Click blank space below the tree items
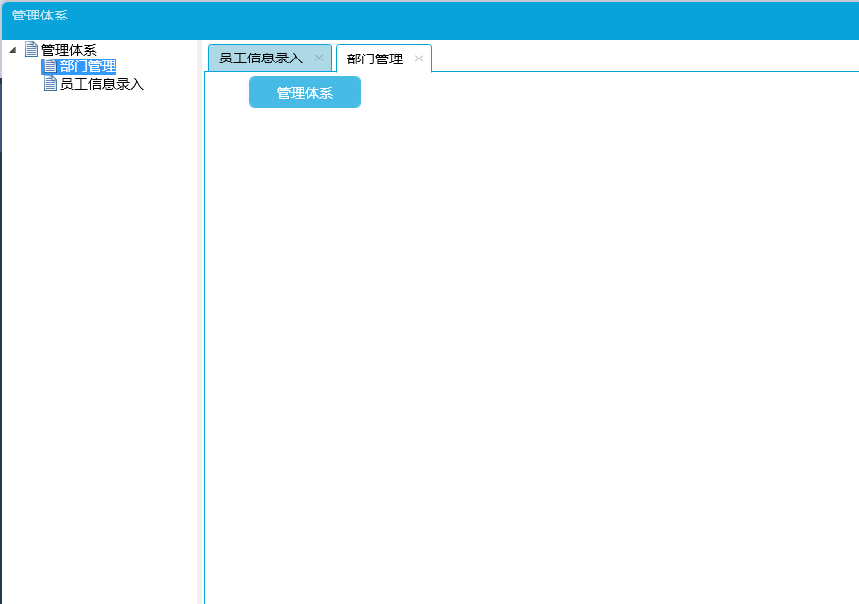 click(x=100, y=350)
